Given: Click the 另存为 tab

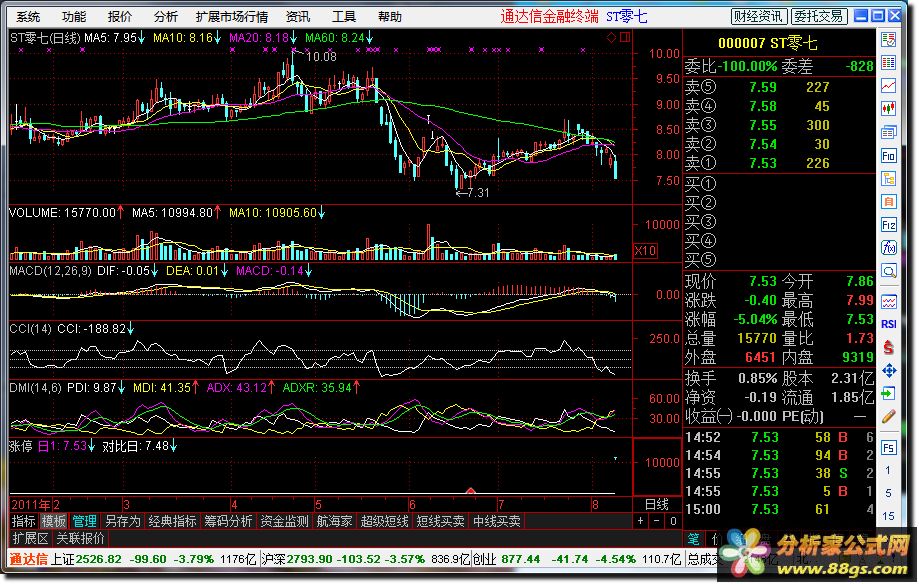Looking at the screenshot, I should pos(122,521).
